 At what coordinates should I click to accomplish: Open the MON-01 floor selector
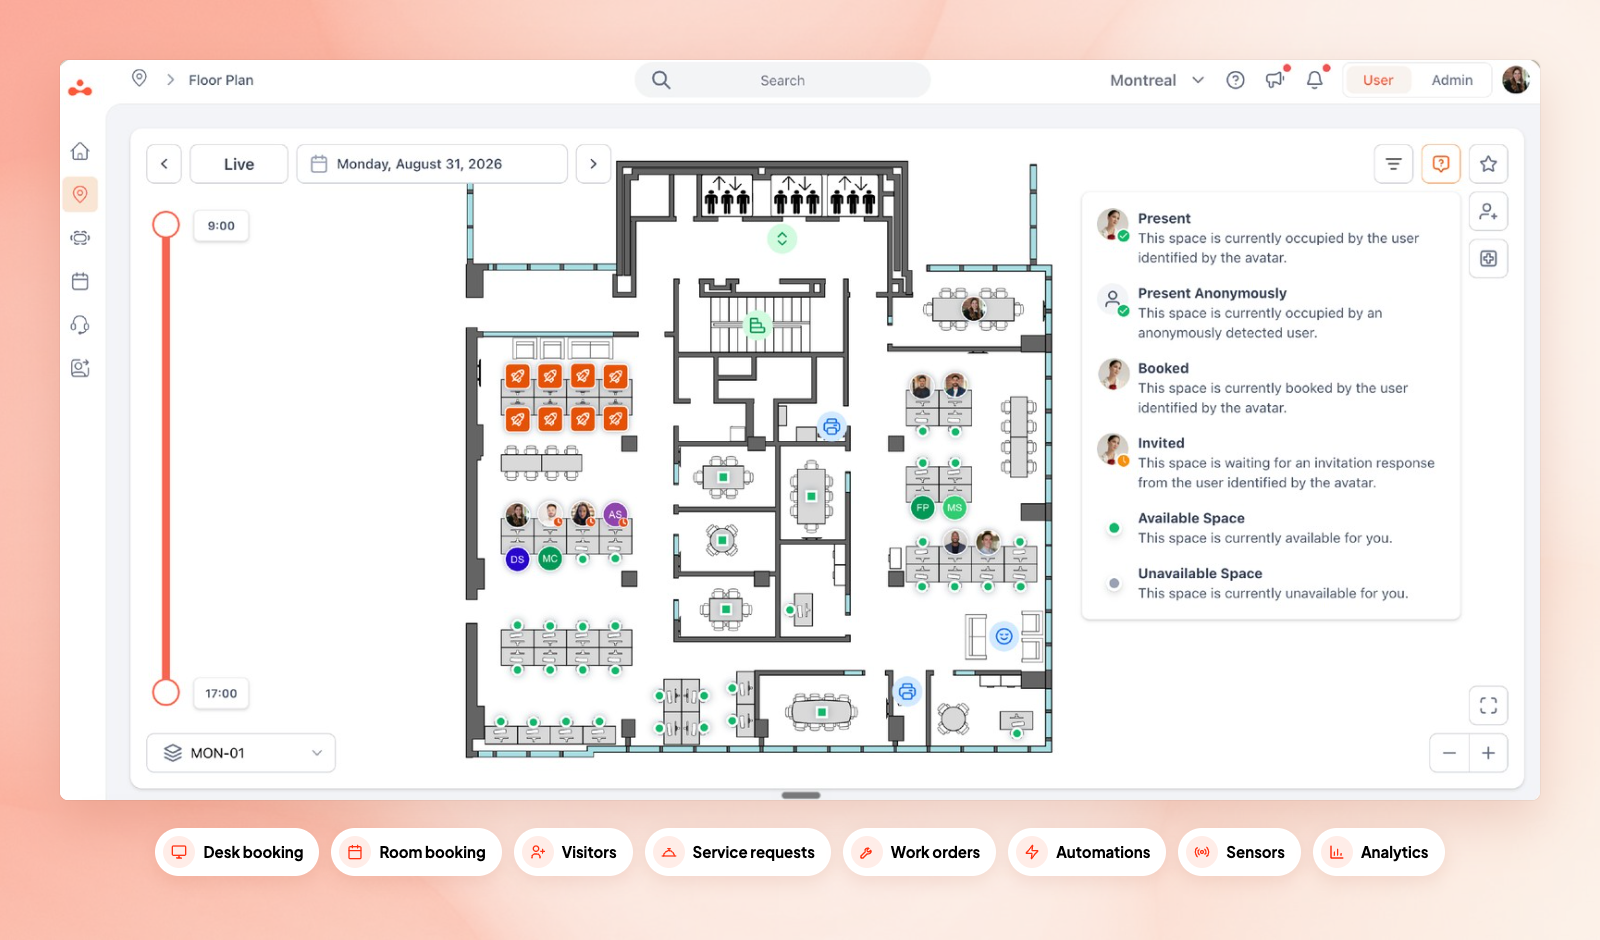pos(241,753)
